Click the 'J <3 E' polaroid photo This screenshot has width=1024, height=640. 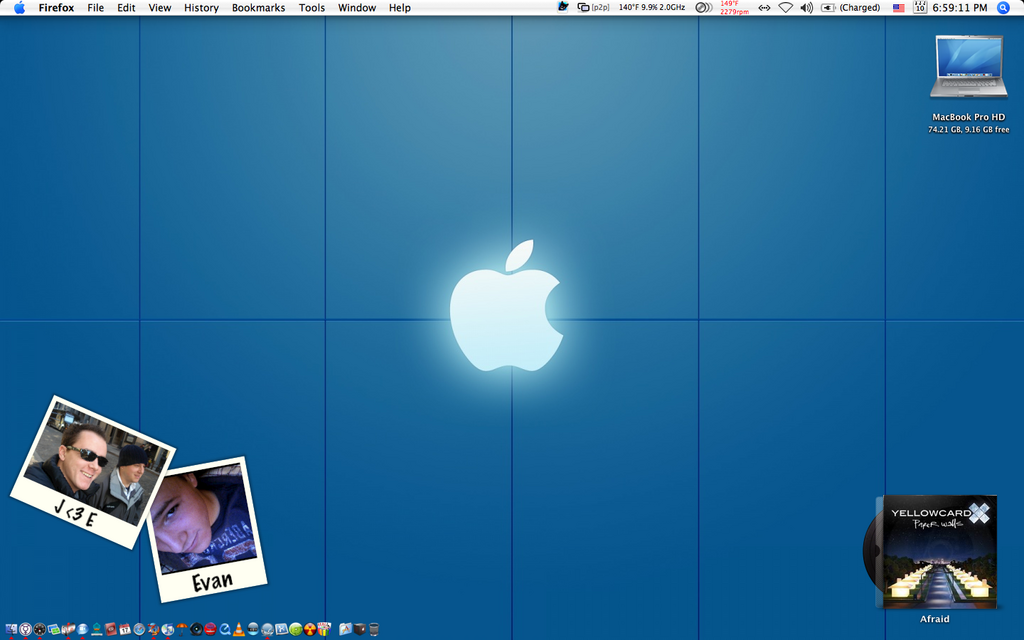click(x=92, y=472)
